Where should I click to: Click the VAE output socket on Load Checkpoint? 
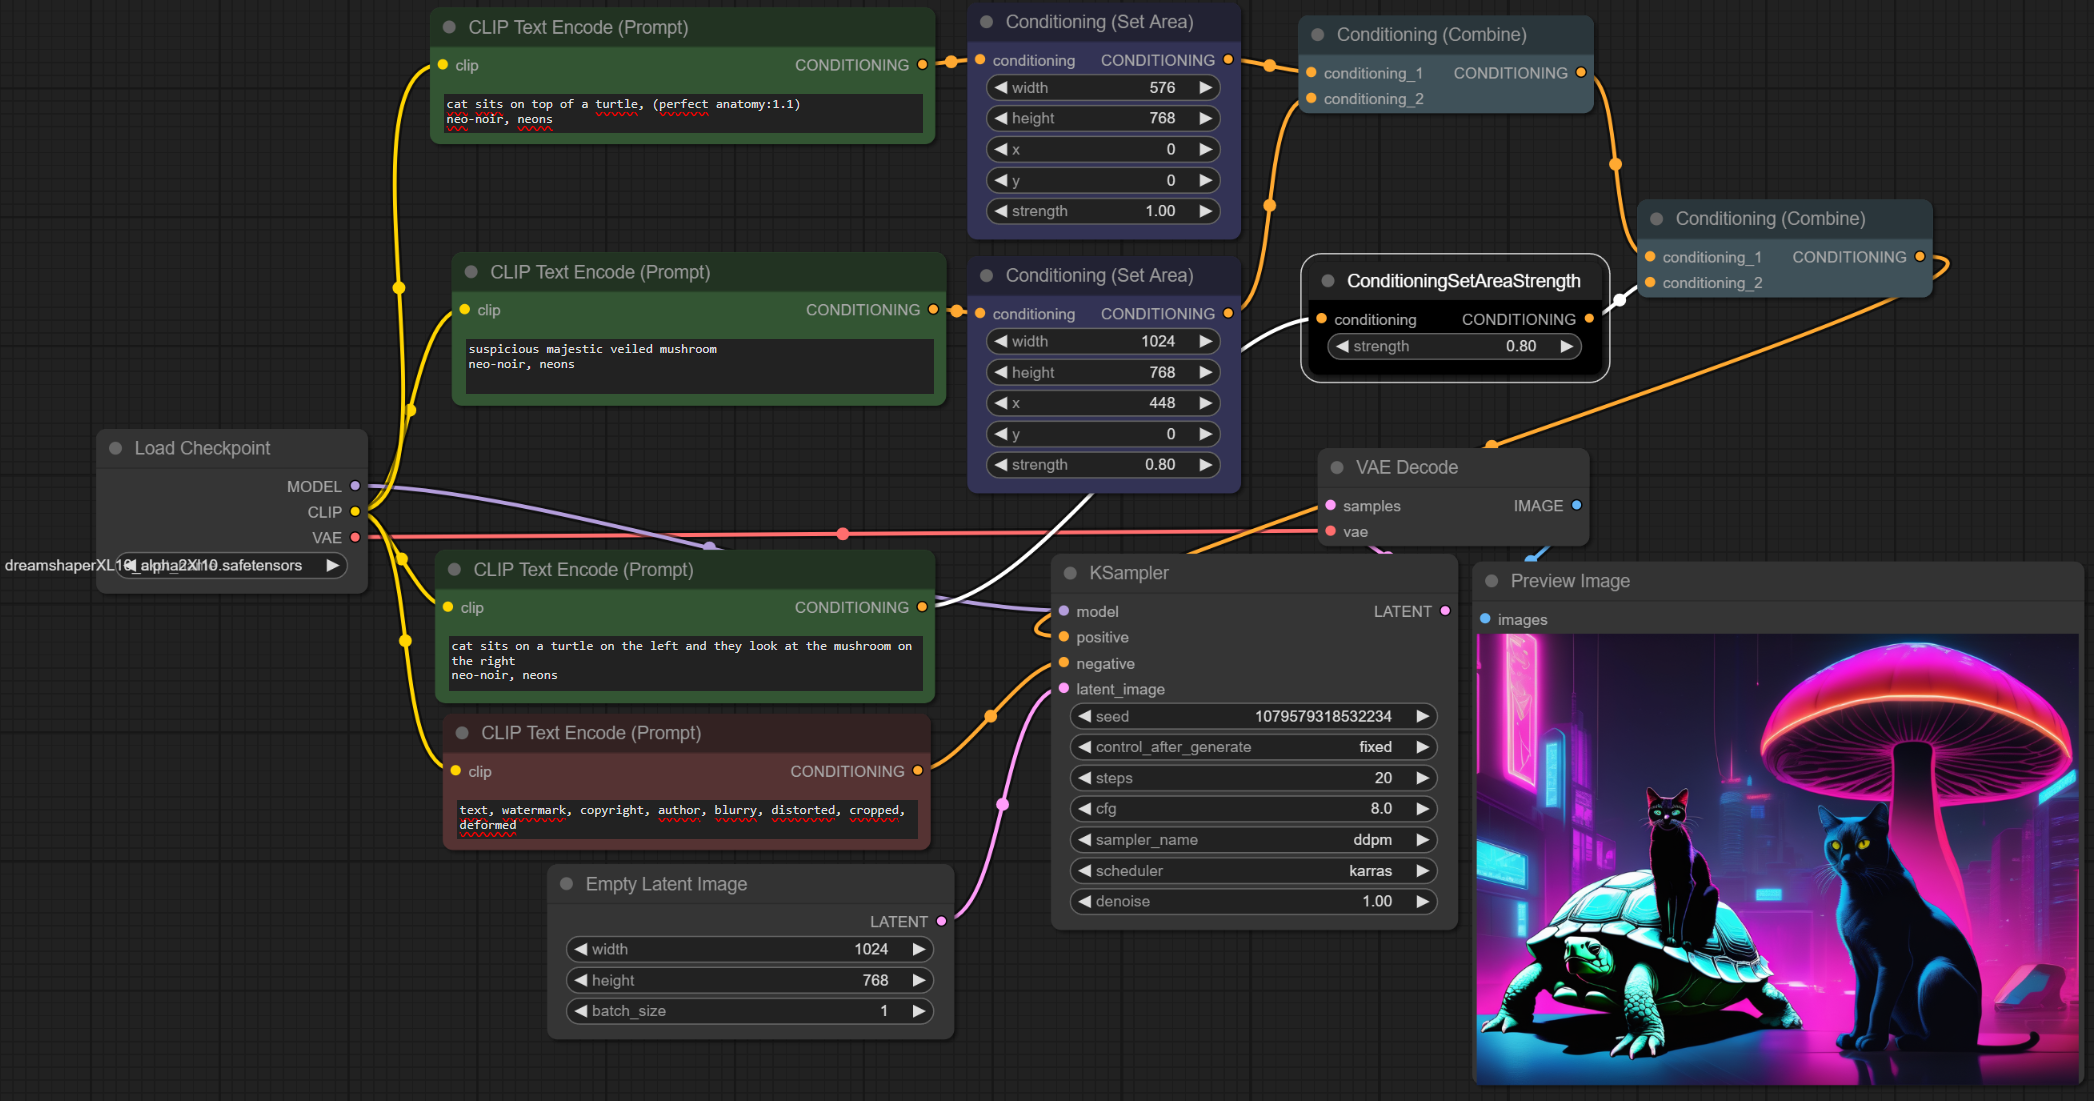(355, 537)
